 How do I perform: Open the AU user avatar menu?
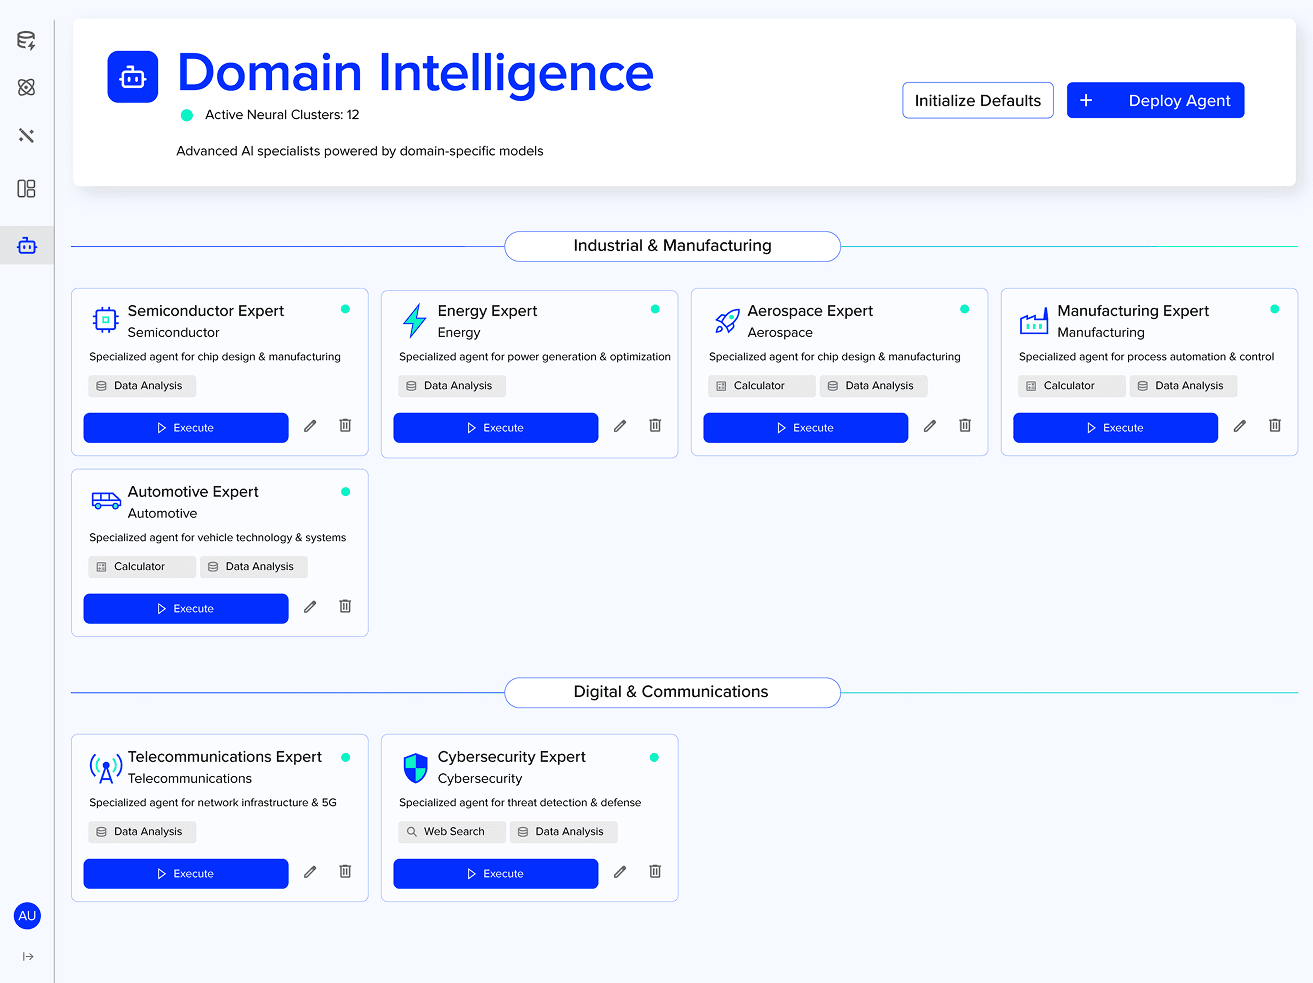click(x=27, y=915)
